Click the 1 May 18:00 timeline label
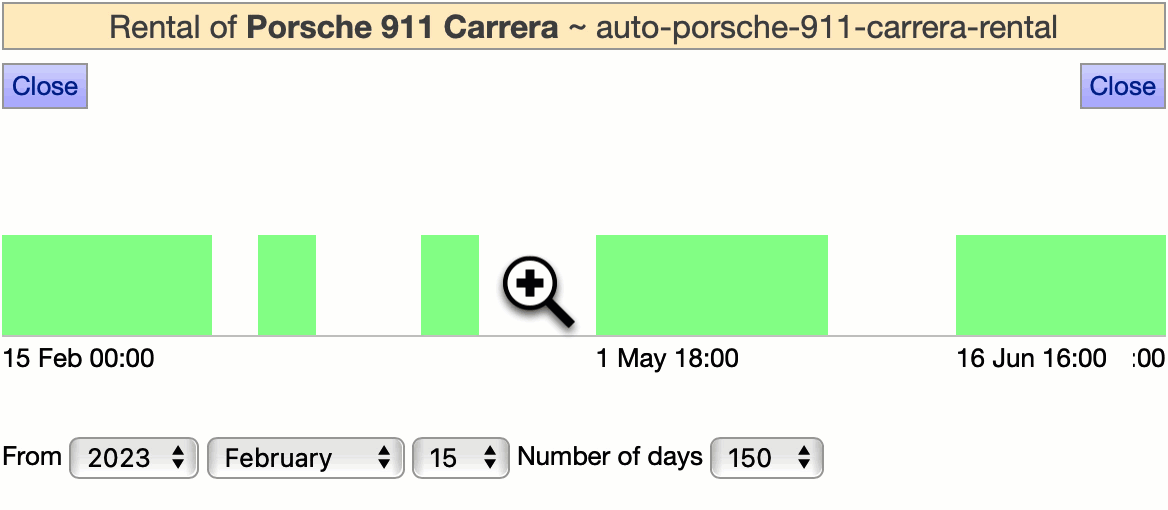The image size is (1168, 510). pos(668,358)
